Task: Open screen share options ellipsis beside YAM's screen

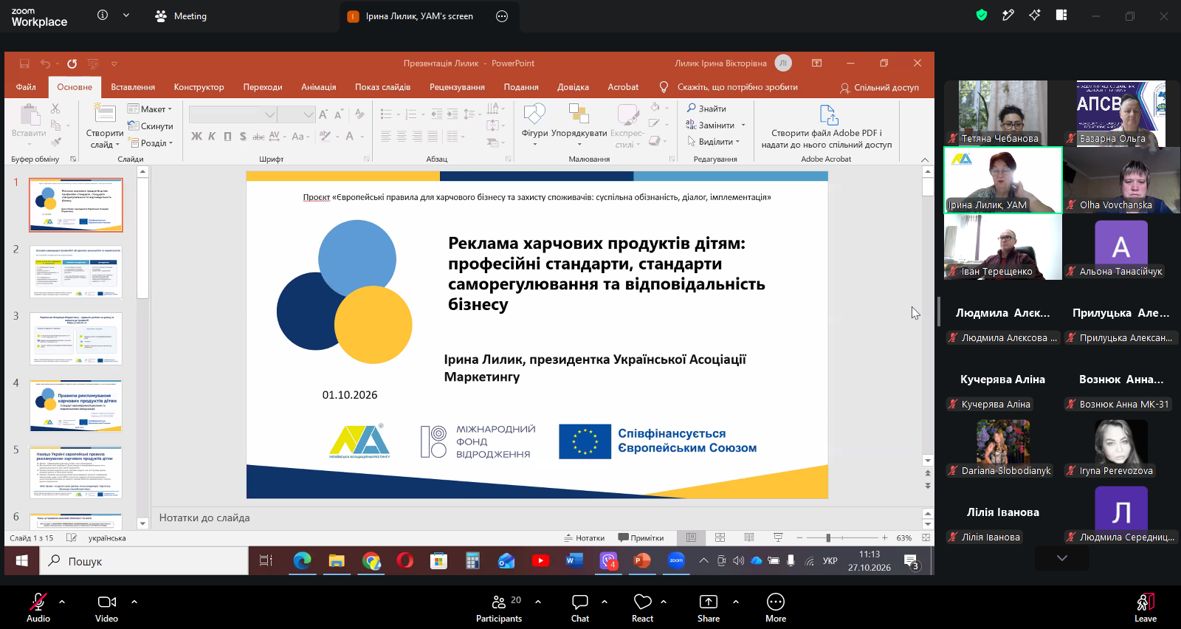Action: (x=502, y=16)
